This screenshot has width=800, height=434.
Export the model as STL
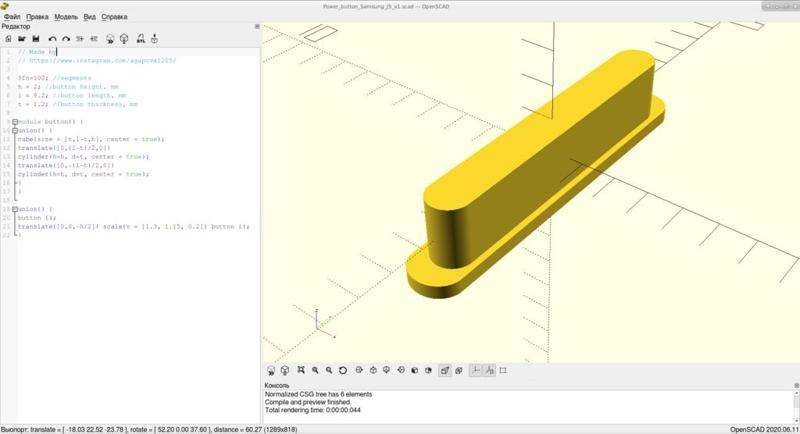[x=140, y=39]
